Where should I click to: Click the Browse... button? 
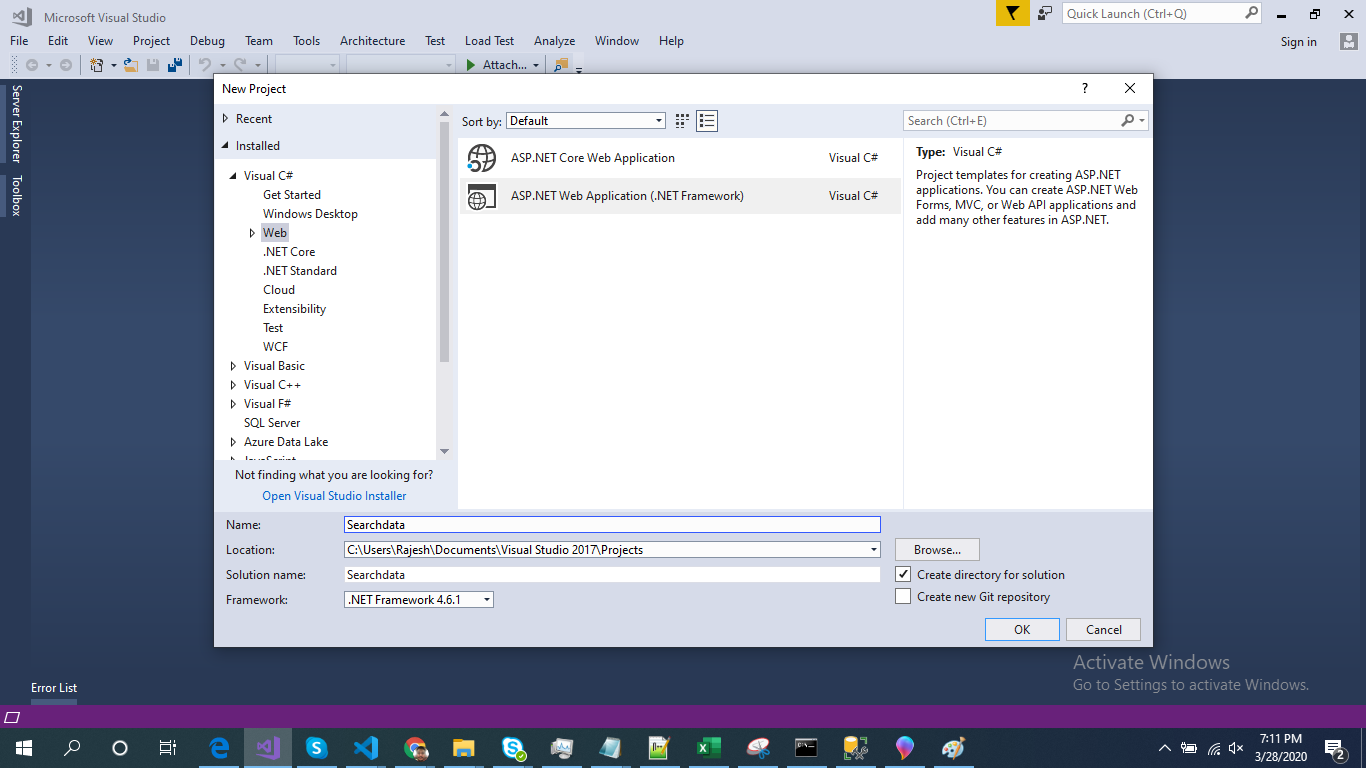[937, 550]
